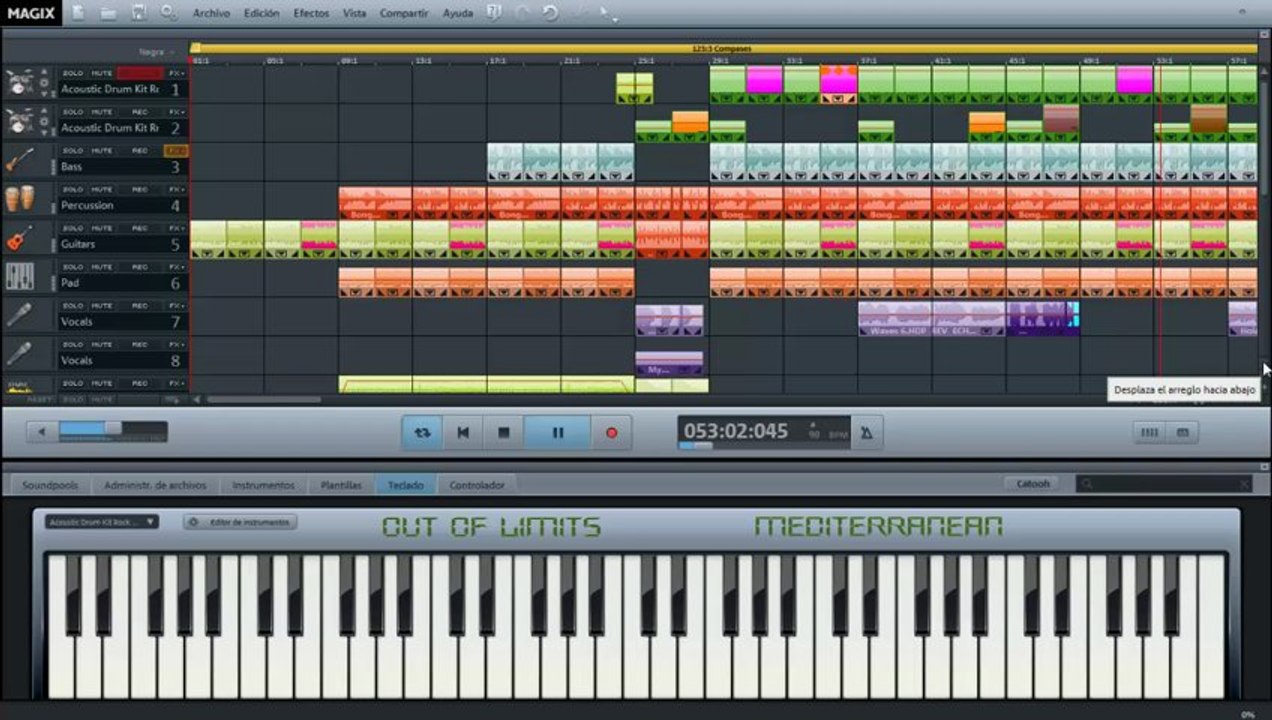Image resolution: width=1272 pixels, height=720 pixels.
Task: Toggle loop playback mode button
Action: click(422, 433)
